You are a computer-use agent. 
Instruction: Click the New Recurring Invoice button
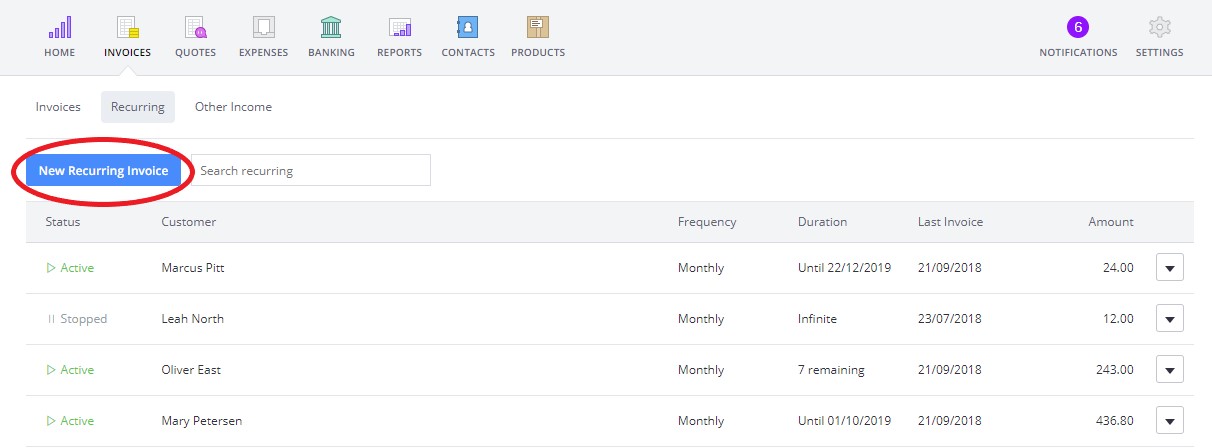click(x=104, y=171)
